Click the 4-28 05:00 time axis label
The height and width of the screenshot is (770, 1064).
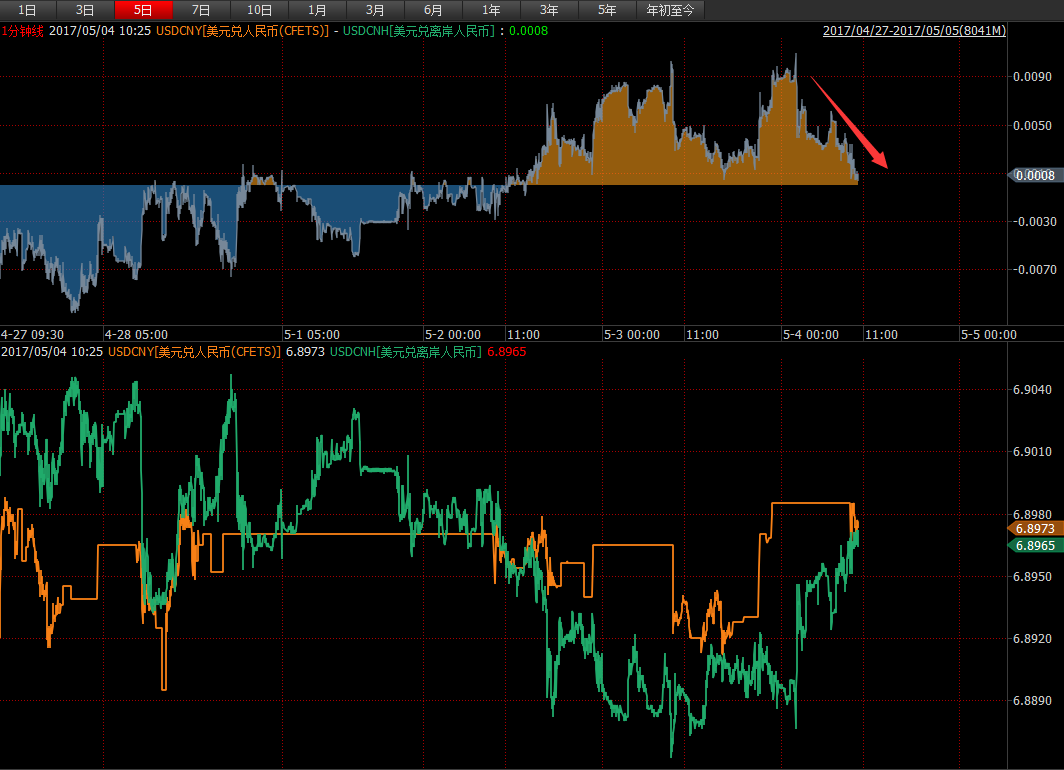pos(136,334)
